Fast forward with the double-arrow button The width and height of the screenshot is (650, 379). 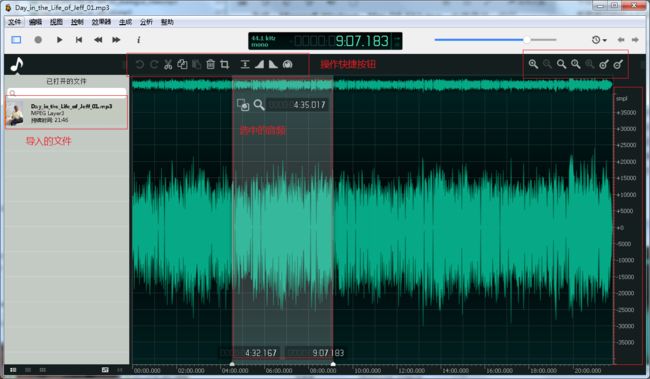click(116, 40)
